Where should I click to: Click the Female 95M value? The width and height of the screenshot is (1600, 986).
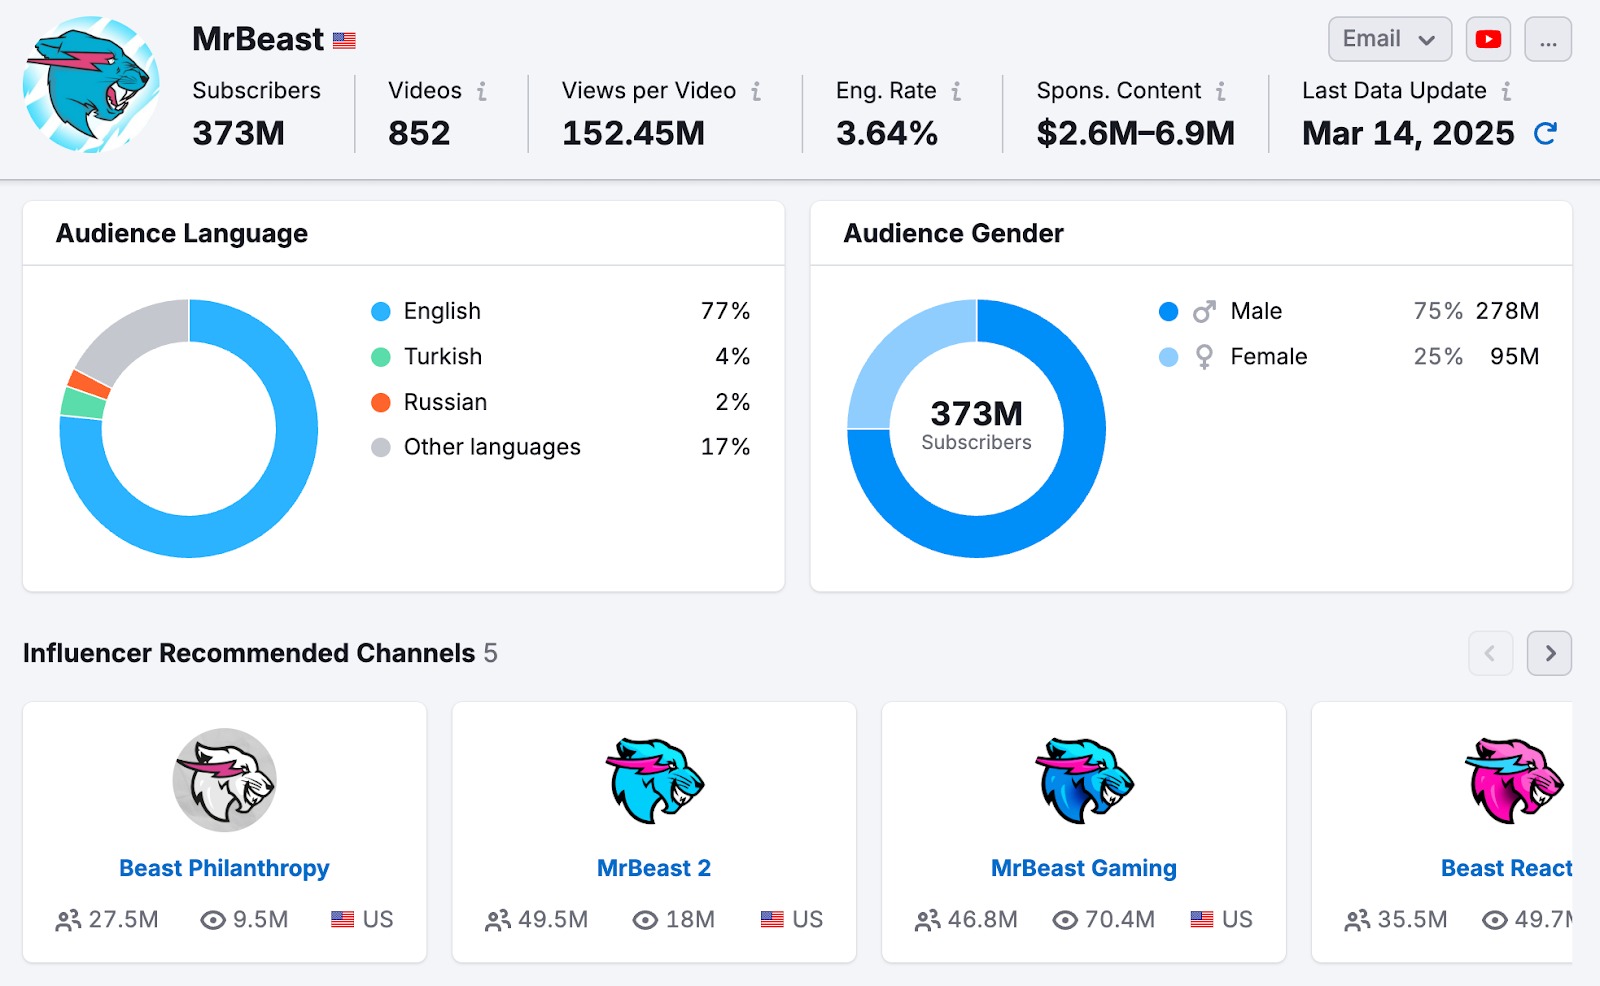click(x=1514, y=357)
